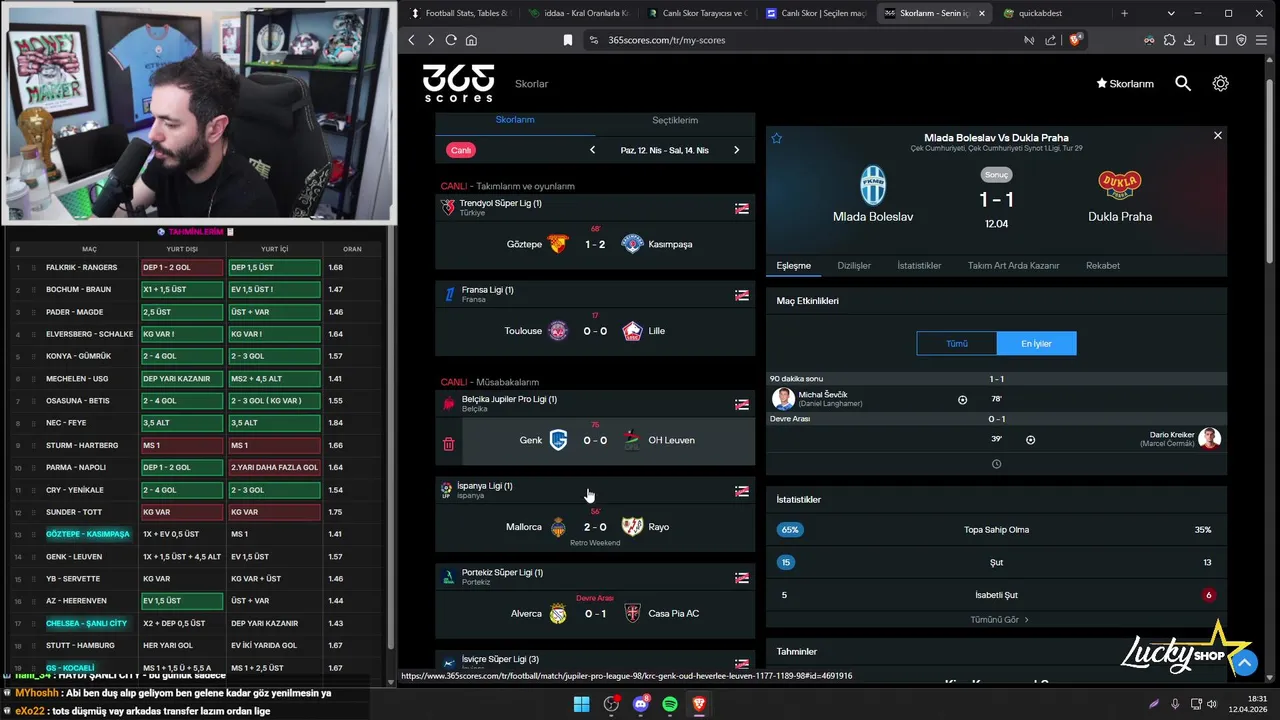The height and width of the screenshot is (720, 1280).
Task: Click the browser address bar URL
Action: click(667, 40)
